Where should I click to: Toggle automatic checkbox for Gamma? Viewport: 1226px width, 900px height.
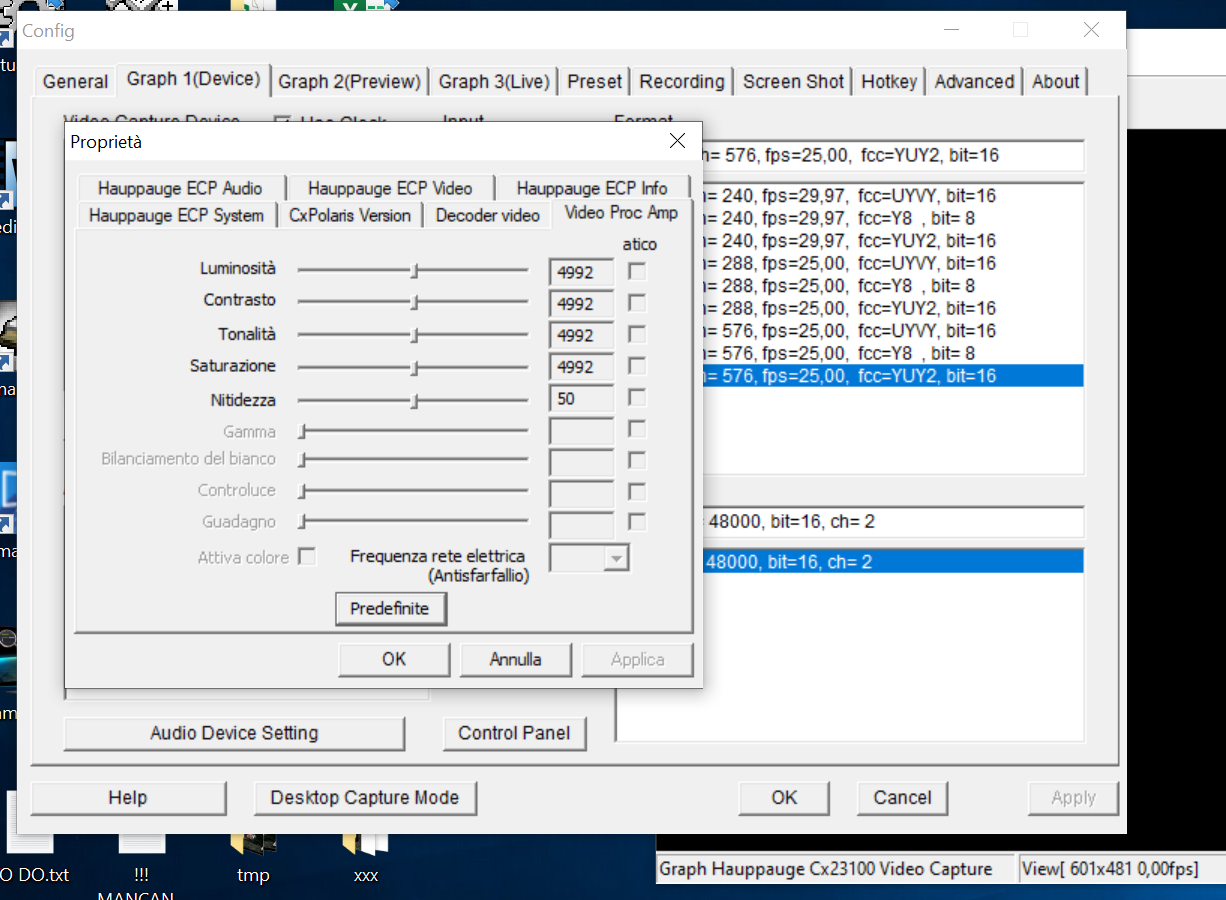(636, 429)
